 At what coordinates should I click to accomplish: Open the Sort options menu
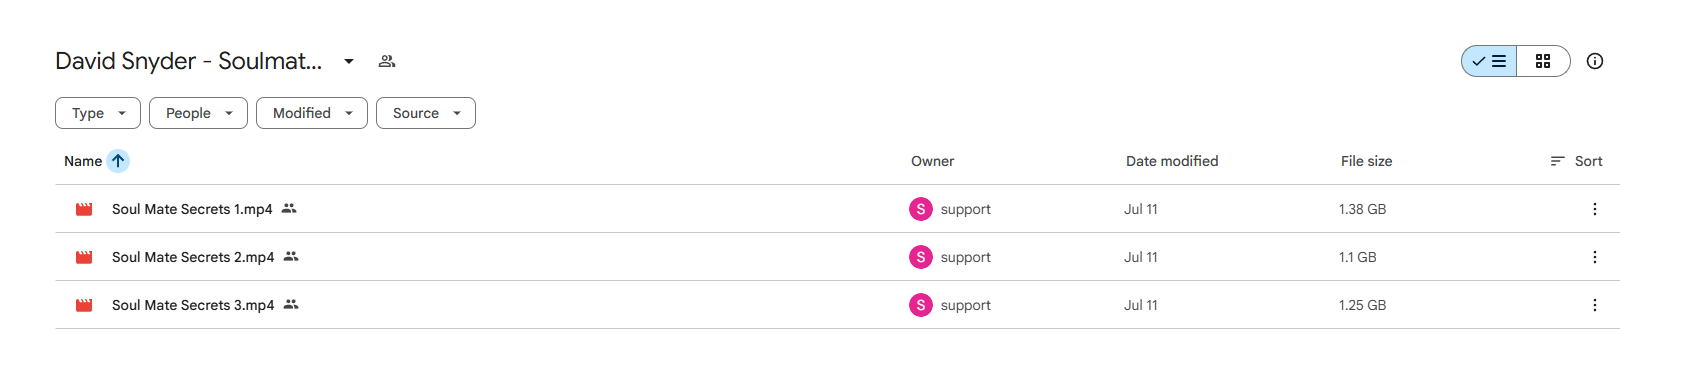pos(1576,161)
